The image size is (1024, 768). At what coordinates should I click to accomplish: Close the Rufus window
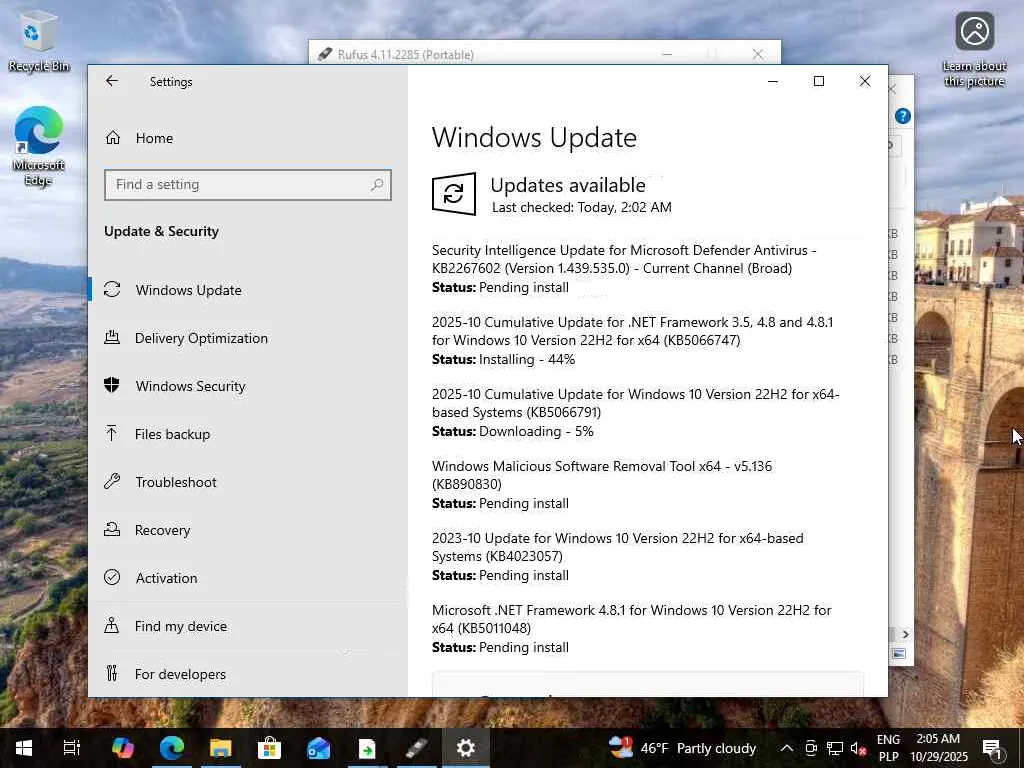(x=758, y=54)
